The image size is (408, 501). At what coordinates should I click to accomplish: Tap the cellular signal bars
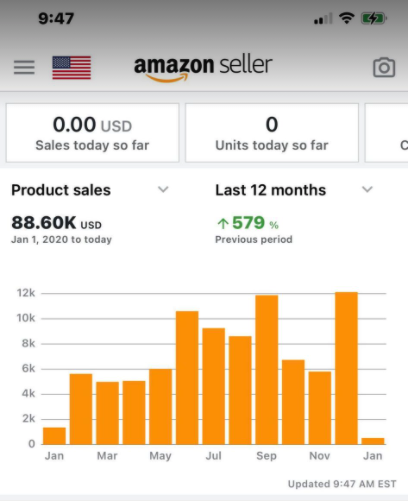pos(323,19)
